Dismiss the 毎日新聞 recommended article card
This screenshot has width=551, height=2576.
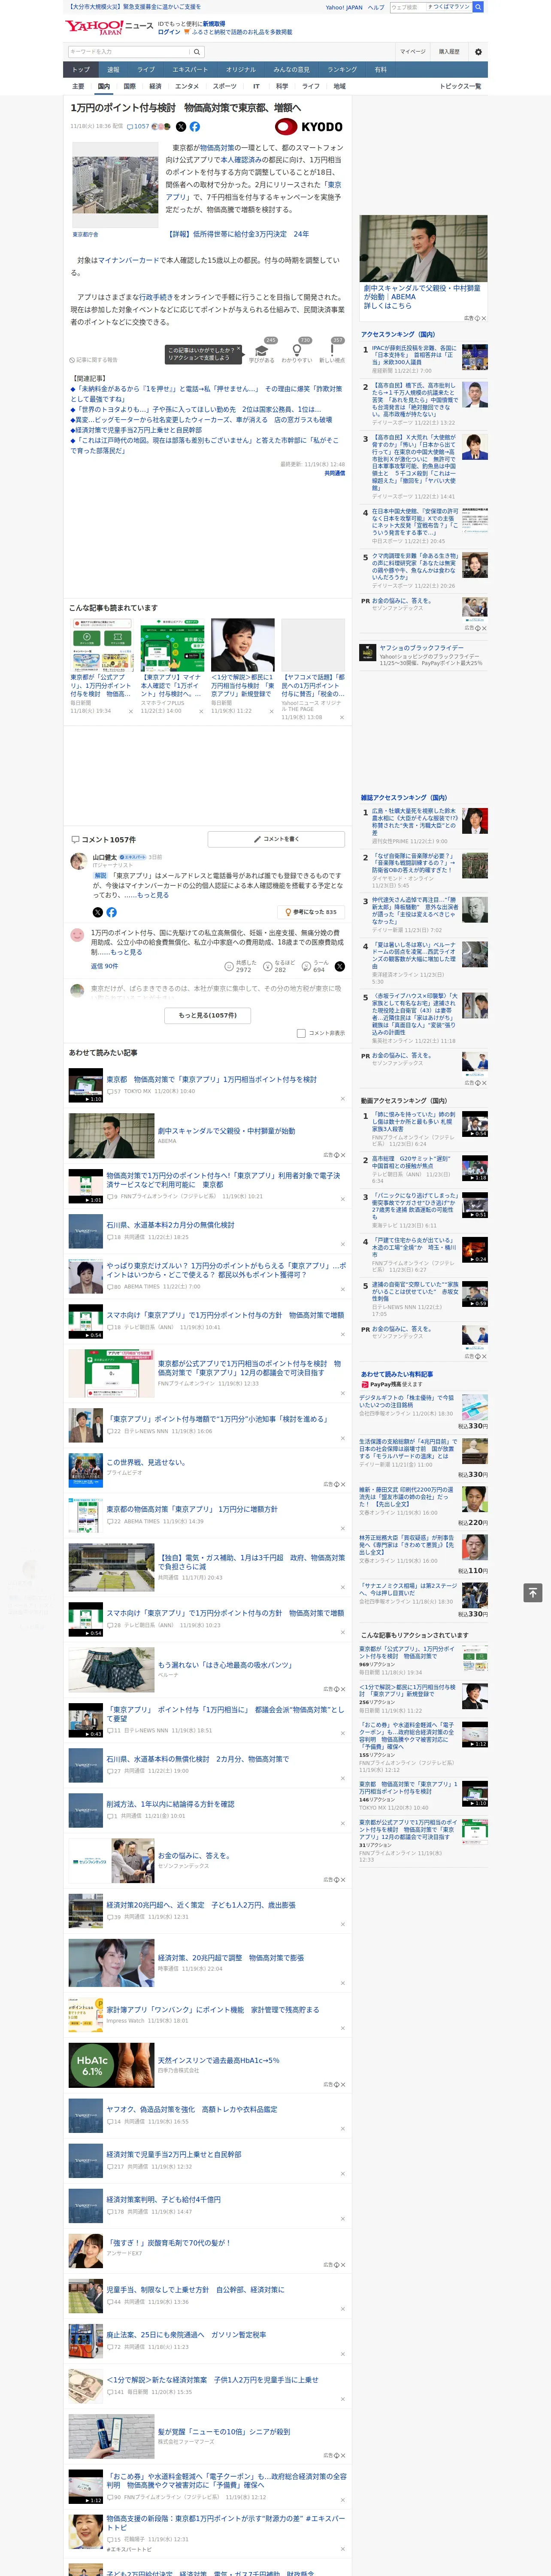coord(130,711)
